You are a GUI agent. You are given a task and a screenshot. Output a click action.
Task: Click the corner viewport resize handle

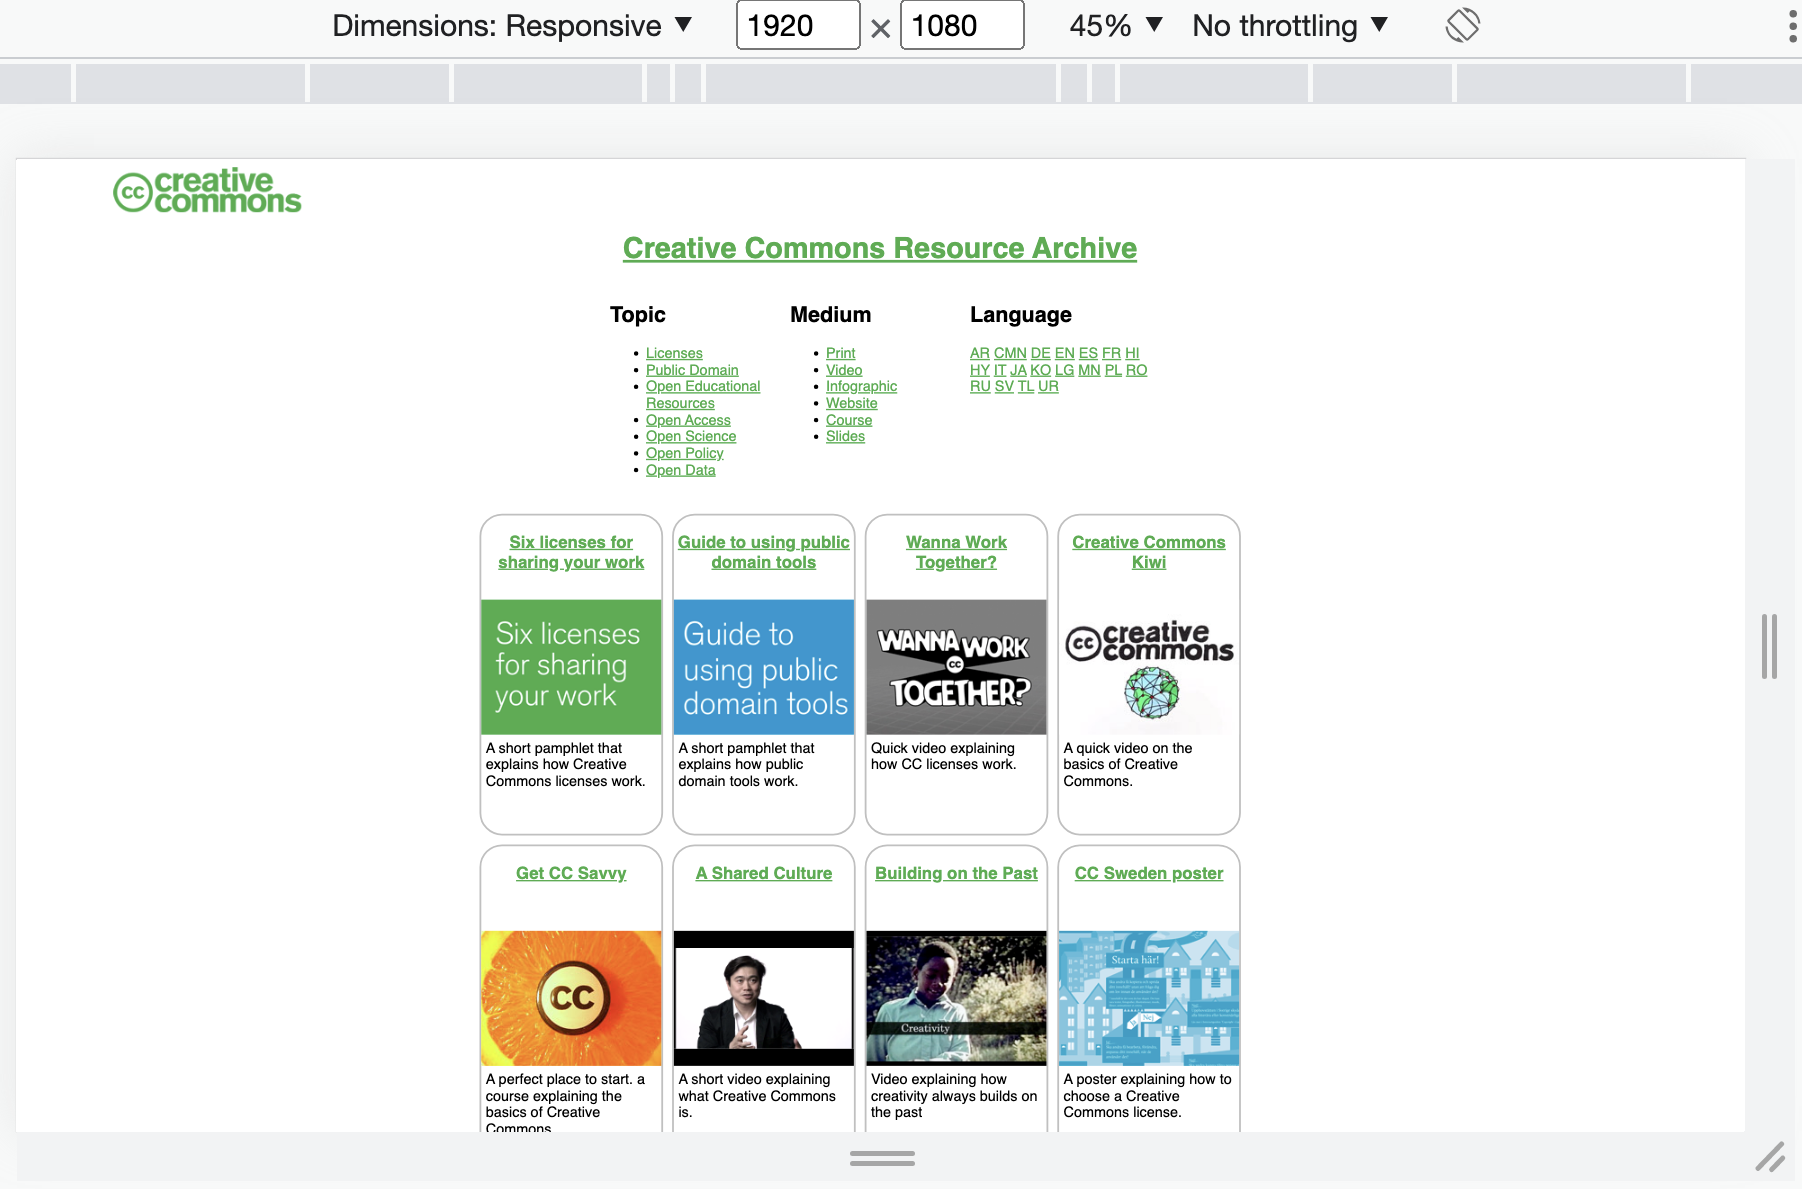point(1770,1157)
